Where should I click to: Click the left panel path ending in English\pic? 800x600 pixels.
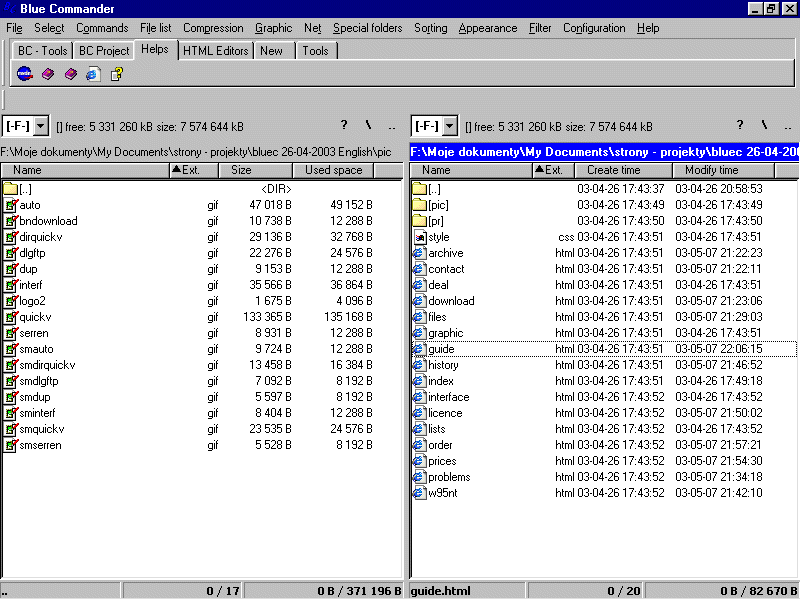(x=196, y=152)
